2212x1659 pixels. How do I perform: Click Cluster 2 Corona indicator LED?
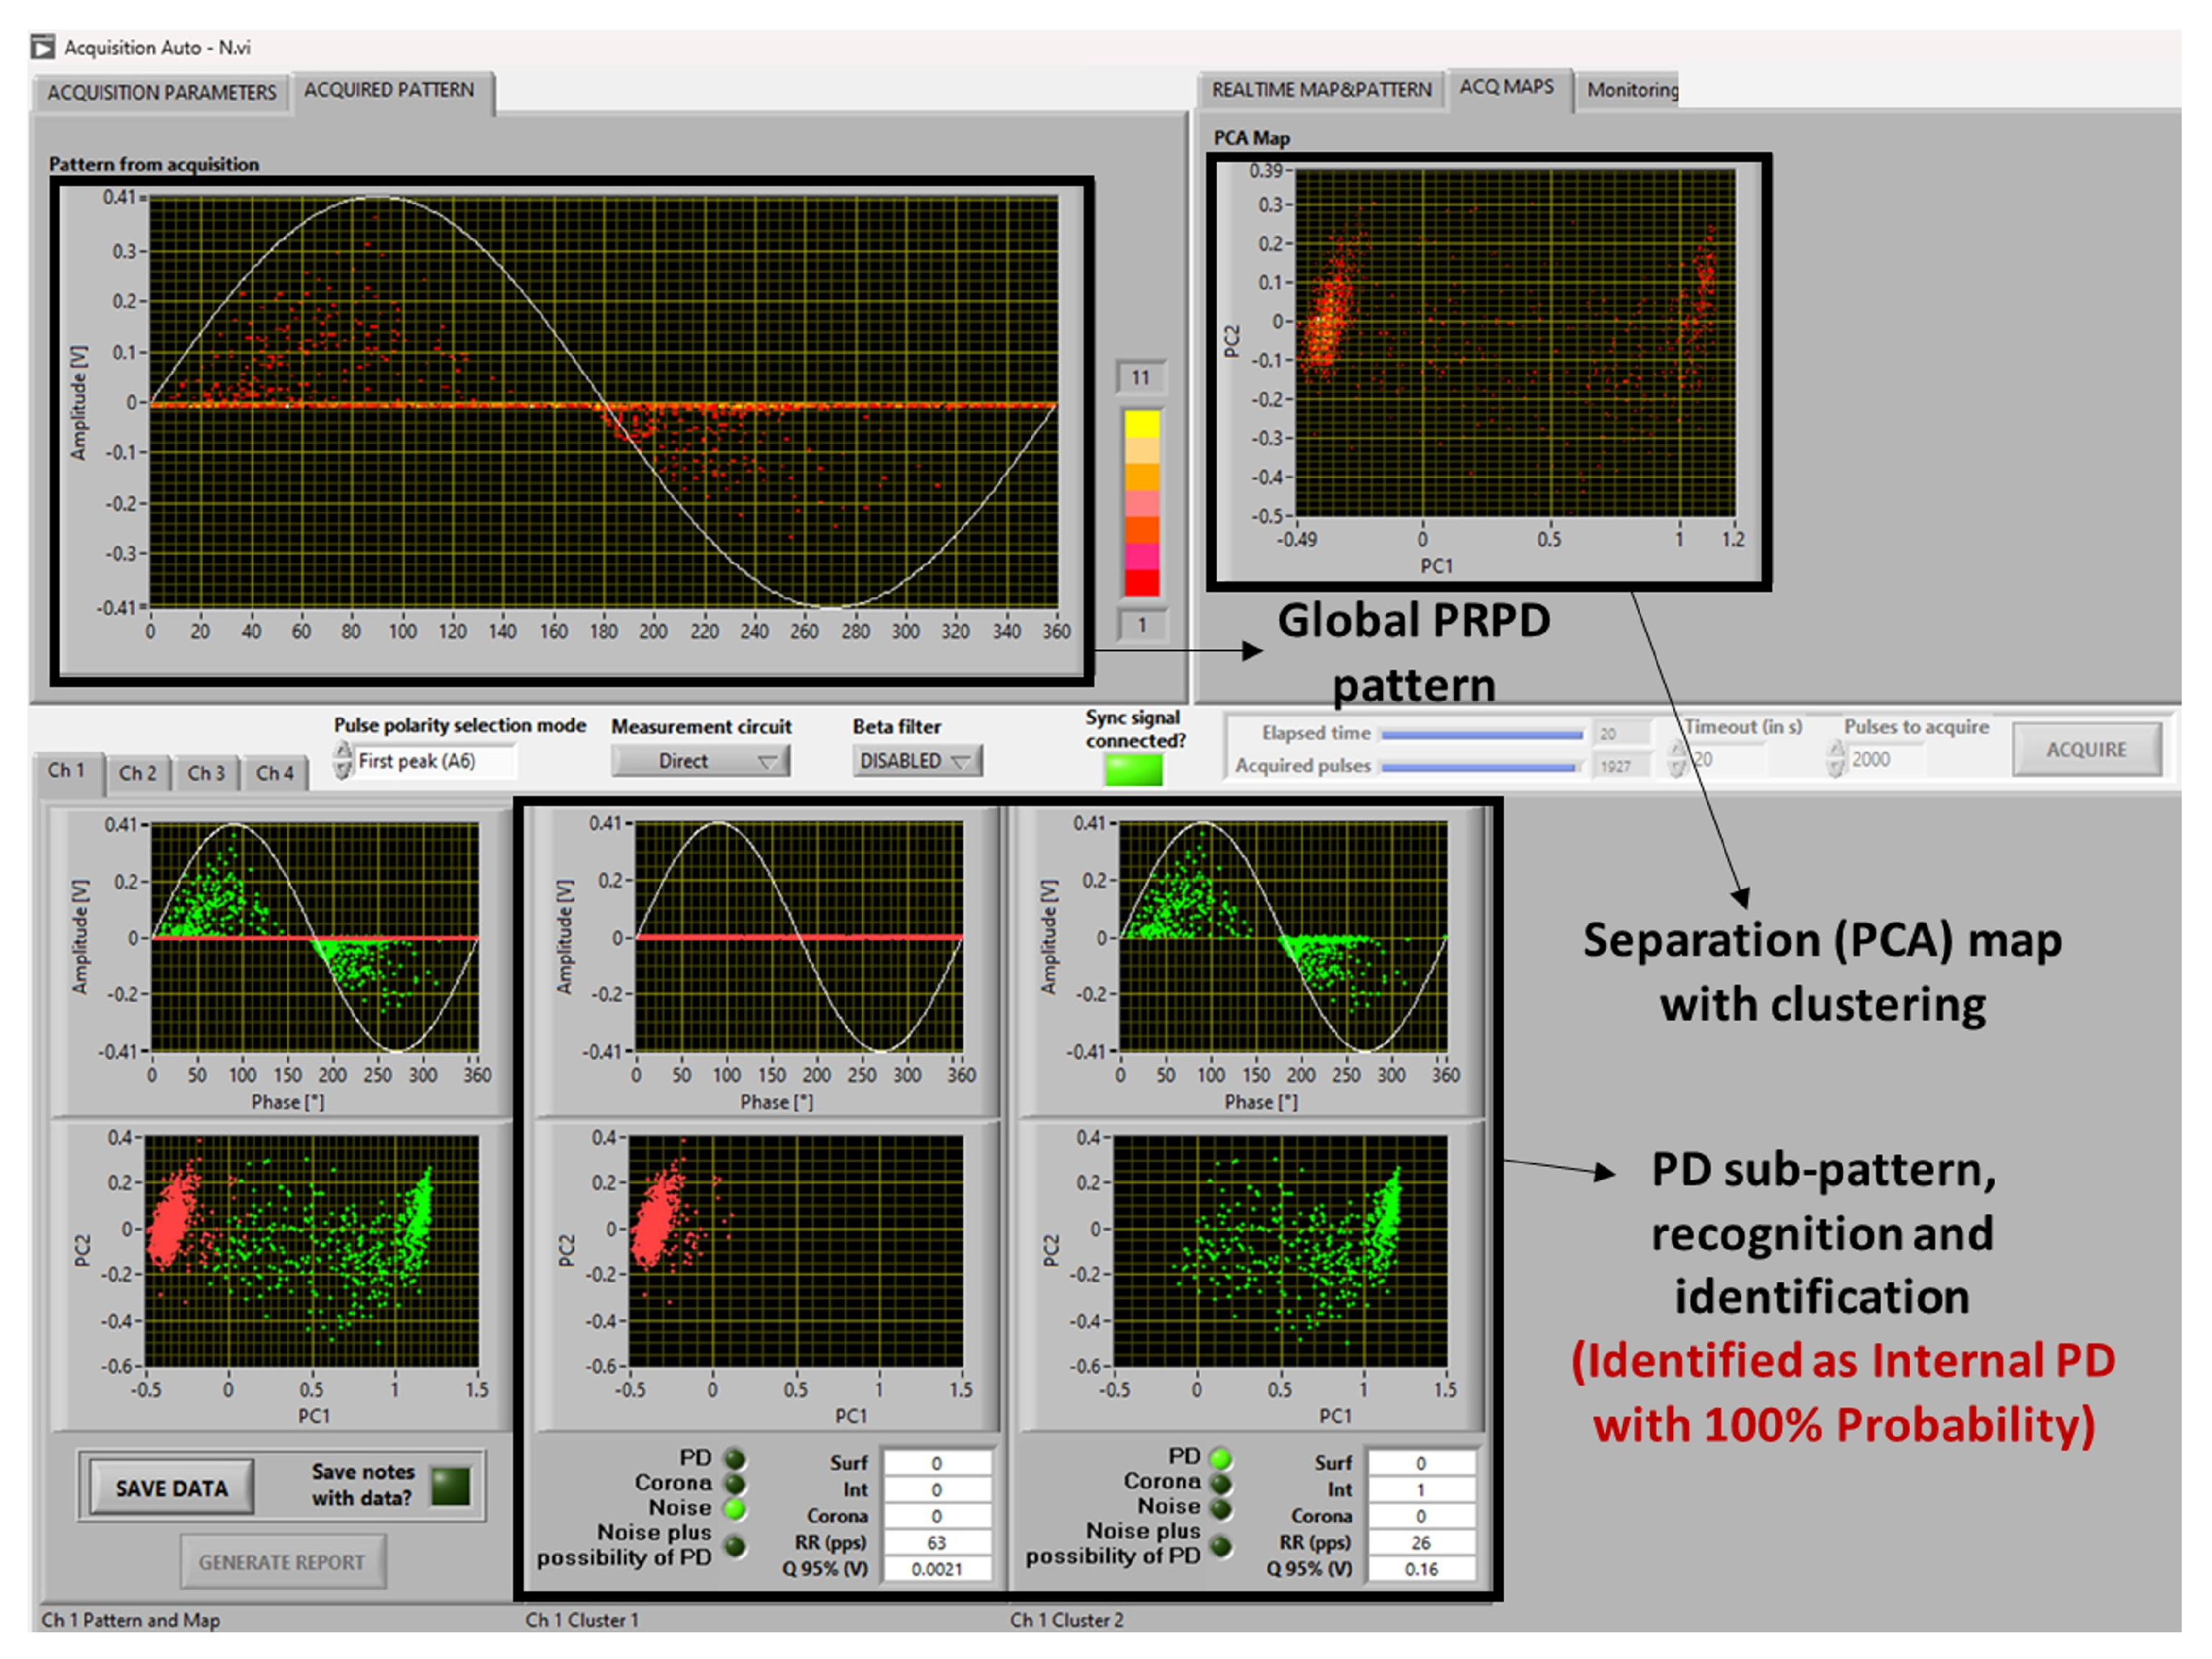[1220, 1483]
